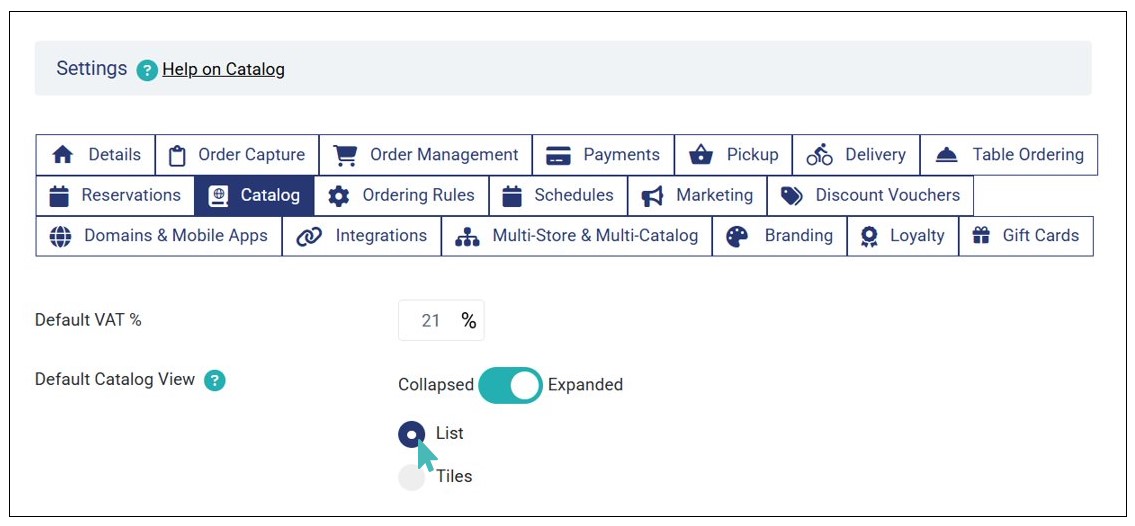The image size is (1135, 526).
Task: Open the Multi-Store & Multi-Catalog tab
Action: coord(576,236)
